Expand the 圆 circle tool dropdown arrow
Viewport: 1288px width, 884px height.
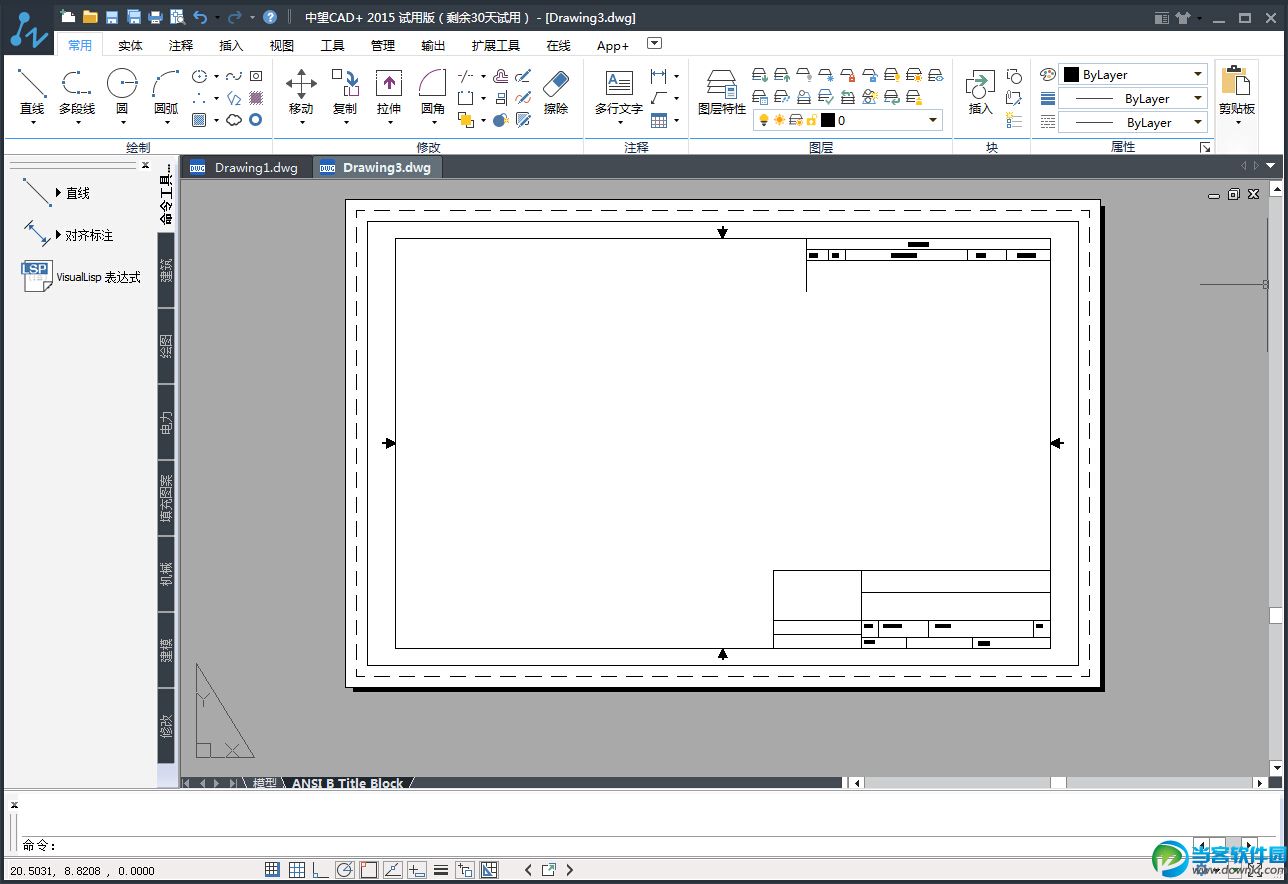coord(122,123)
